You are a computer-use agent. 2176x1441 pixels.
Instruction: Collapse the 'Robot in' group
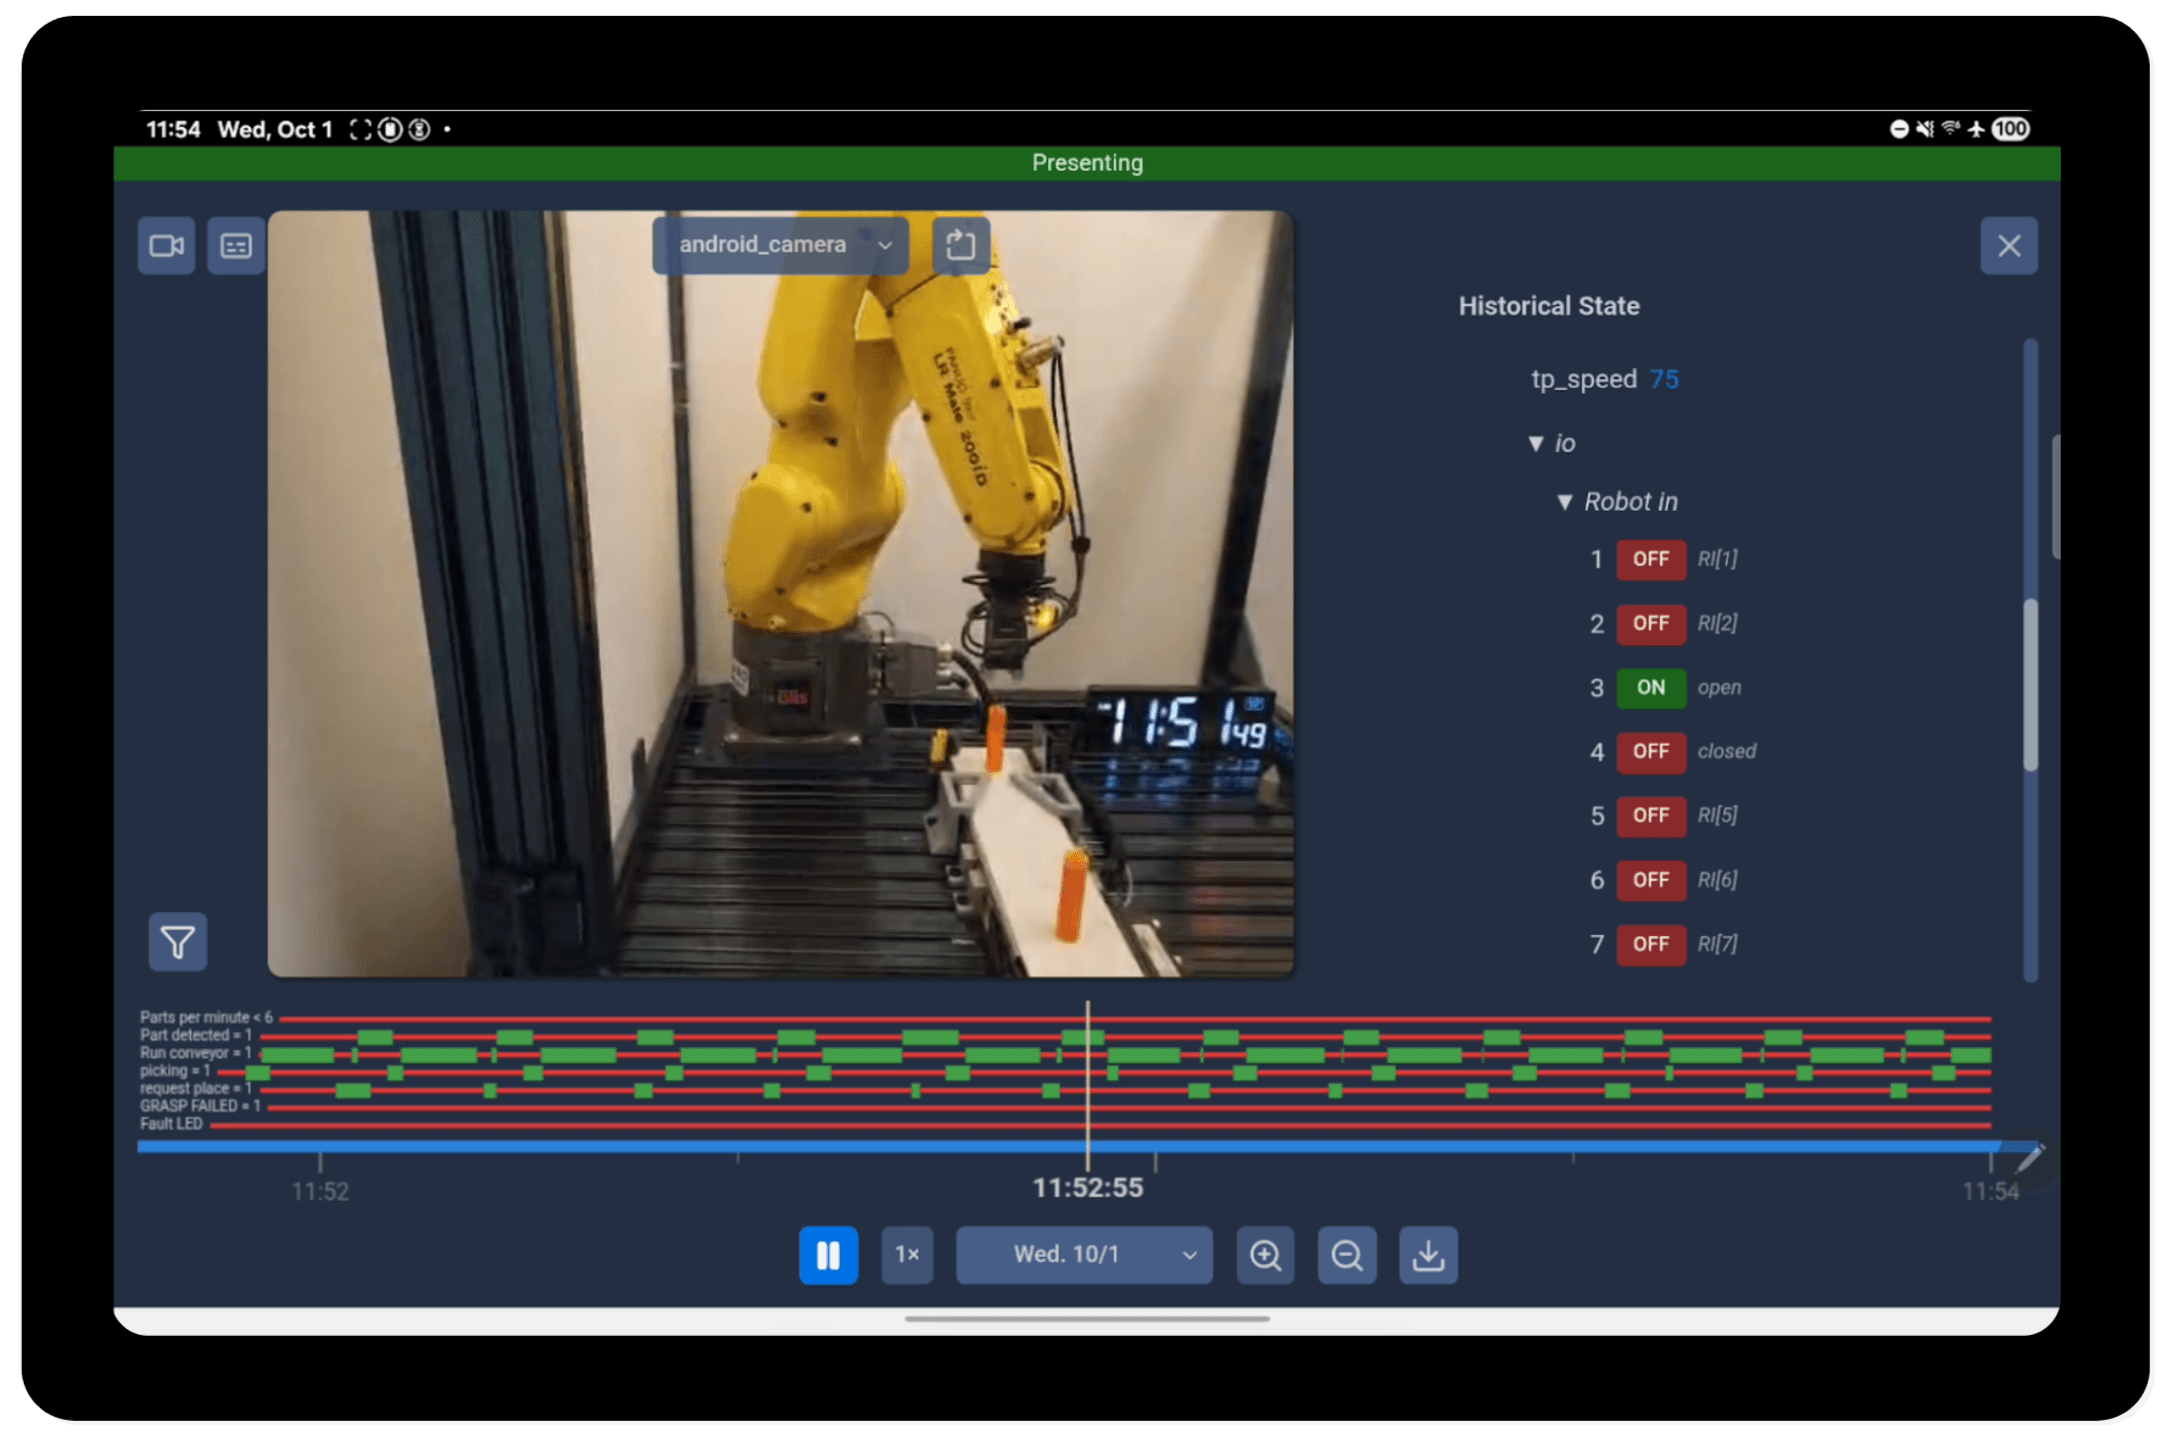pyautogui.click(x=1565, y=502)
